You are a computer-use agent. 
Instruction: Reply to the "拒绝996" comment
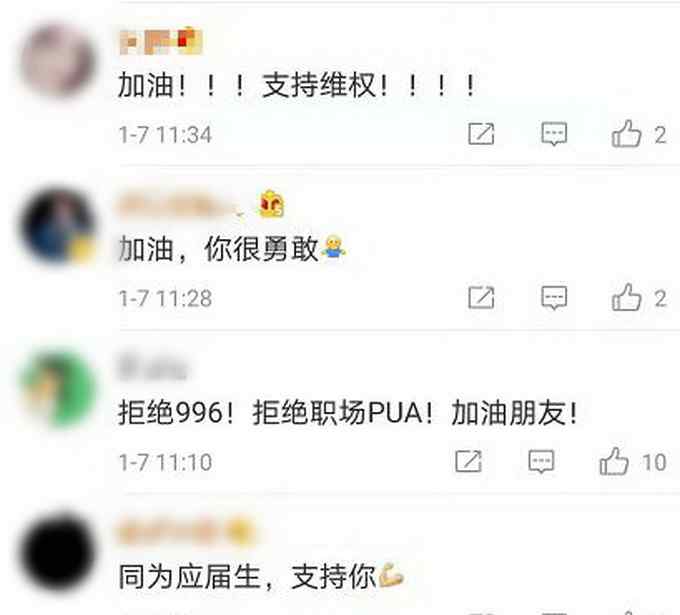click(541, 461)
